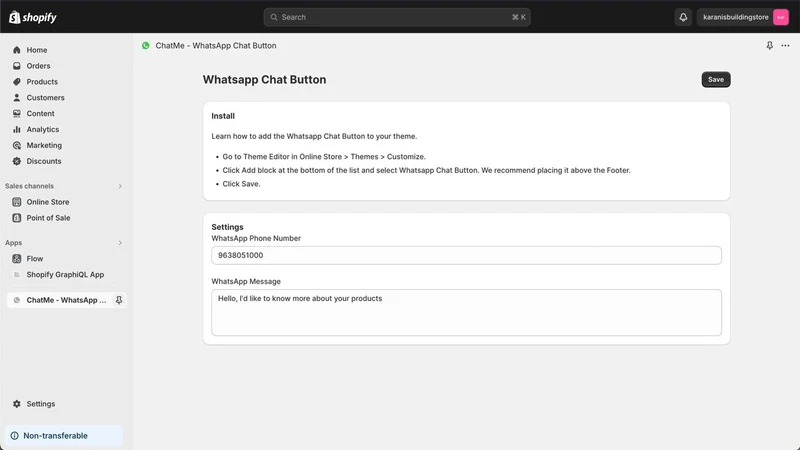
Task: Open the three-dot more actions menu
Action: click(785, 45)
